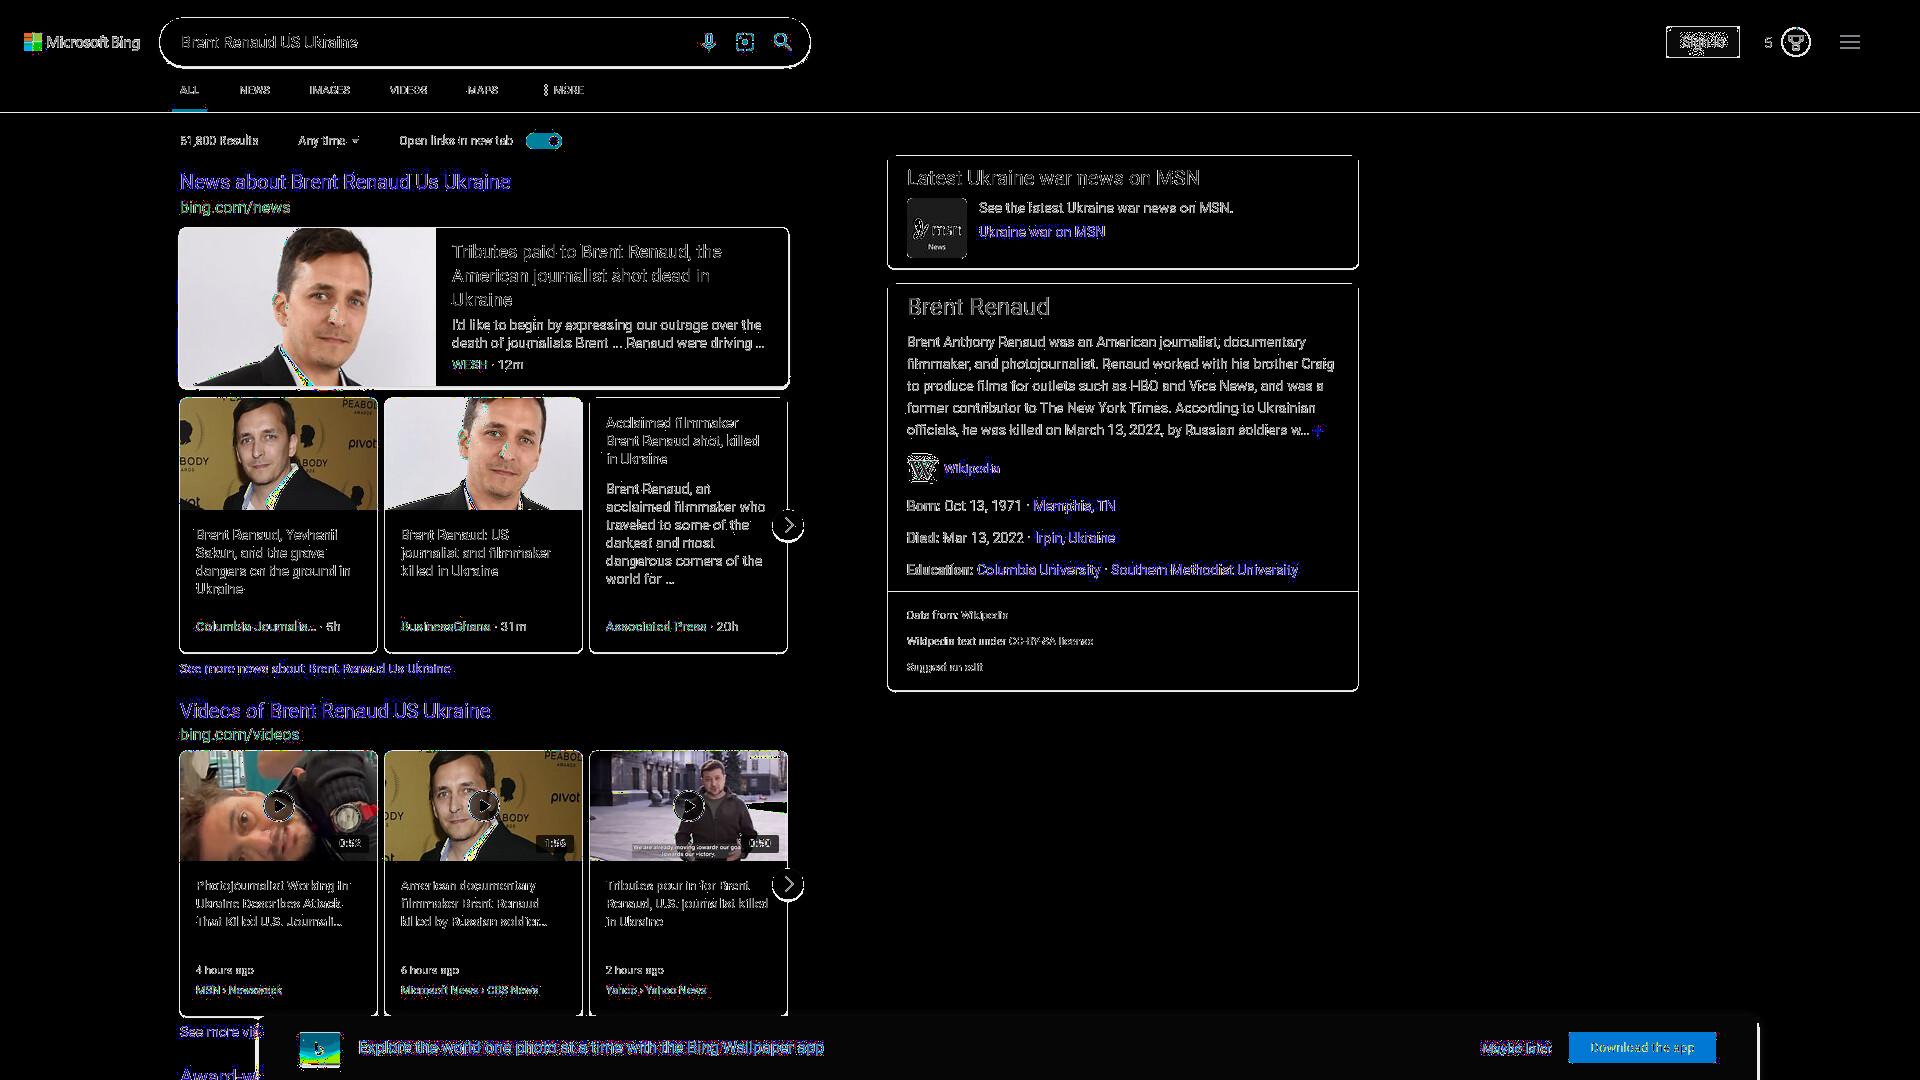Open the BusinessGhana article thumbnail

[x=483, y=454]
